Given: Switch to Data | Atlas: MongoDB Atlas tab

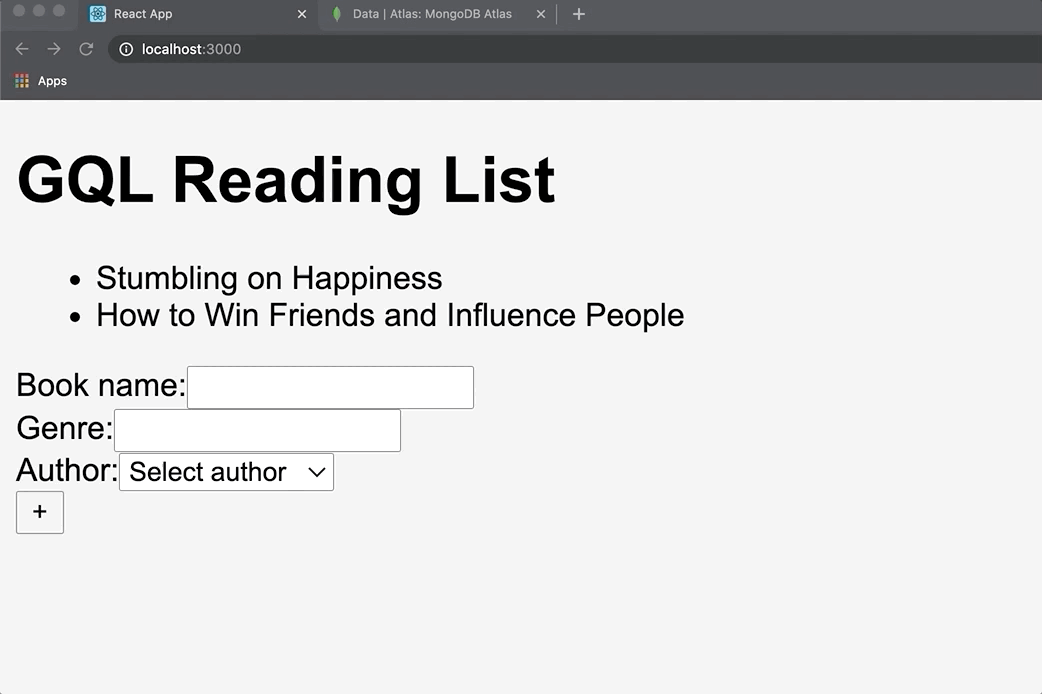Looking at the screenshot, I should pos(432,14).
